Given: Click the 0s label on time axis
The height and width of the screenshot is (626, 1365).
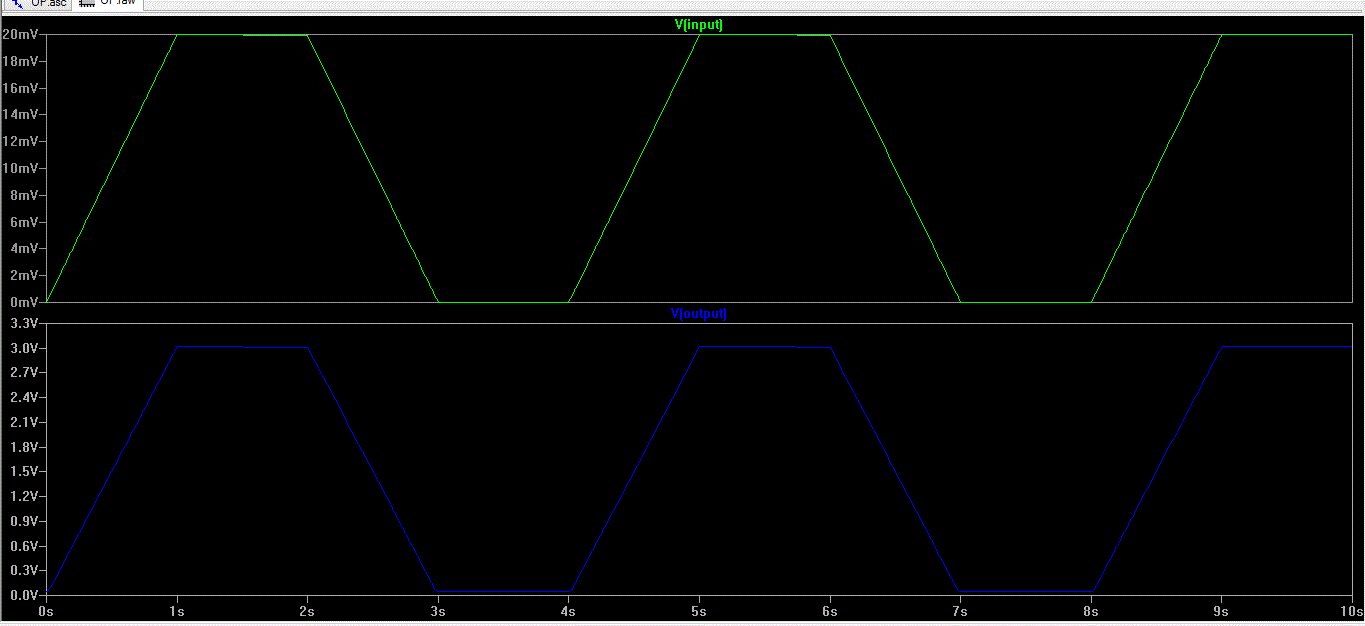Looking at the screenshot, I should click(x=45, y=609).
